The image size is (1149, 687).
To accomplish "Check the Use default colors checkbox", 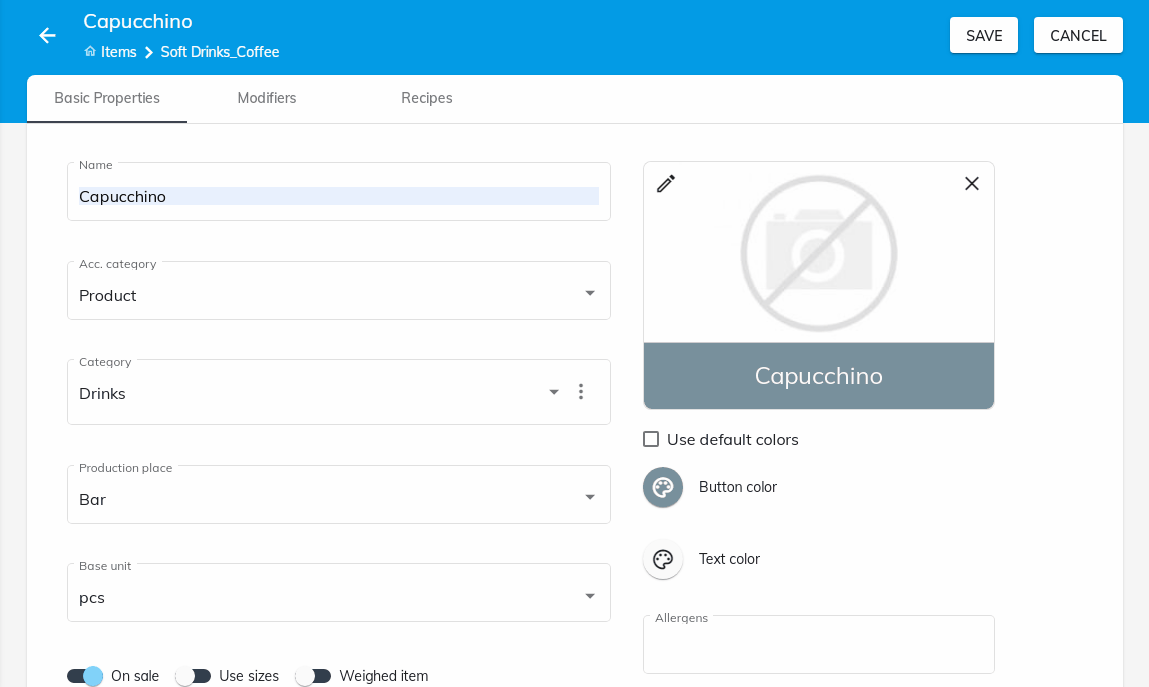I will pos(651,439).
